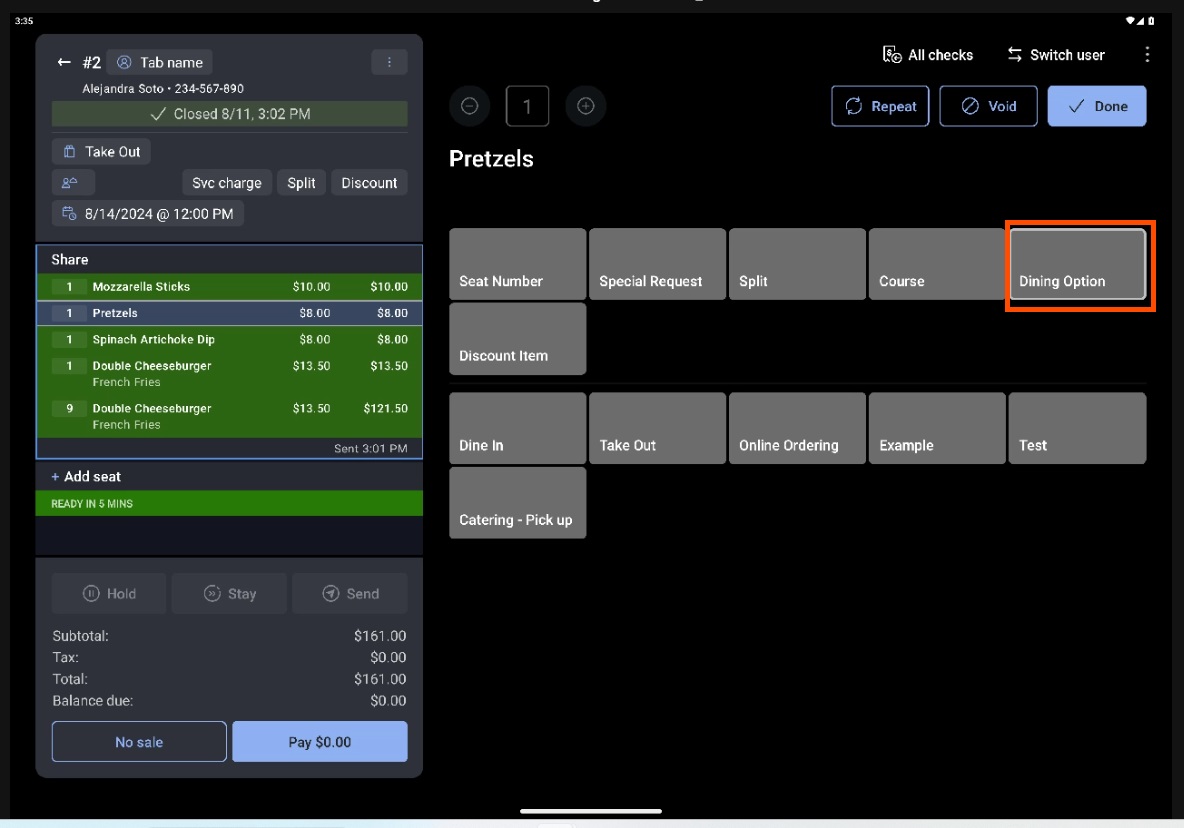
Task: Open the top-right overflow menu
Action: [1147, 55]
